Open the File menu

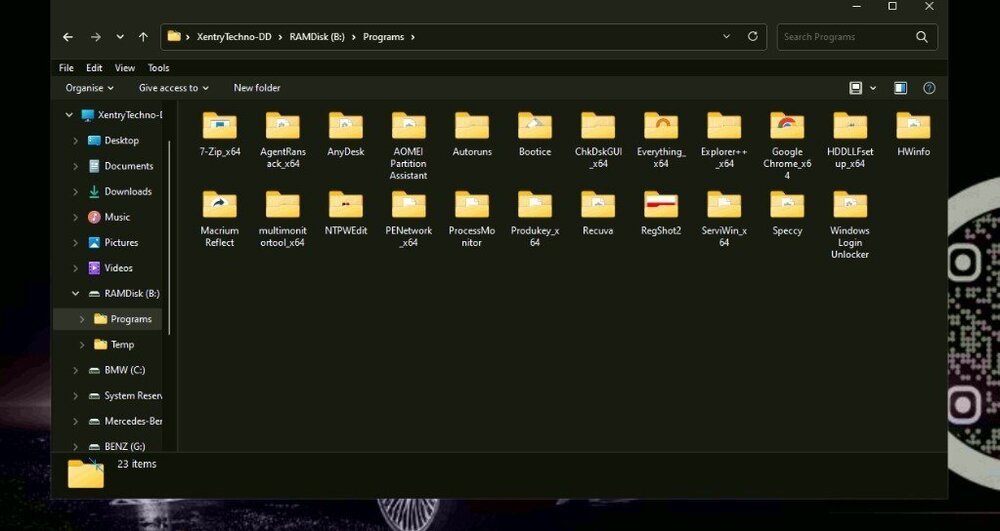click(x=66, y=68)
